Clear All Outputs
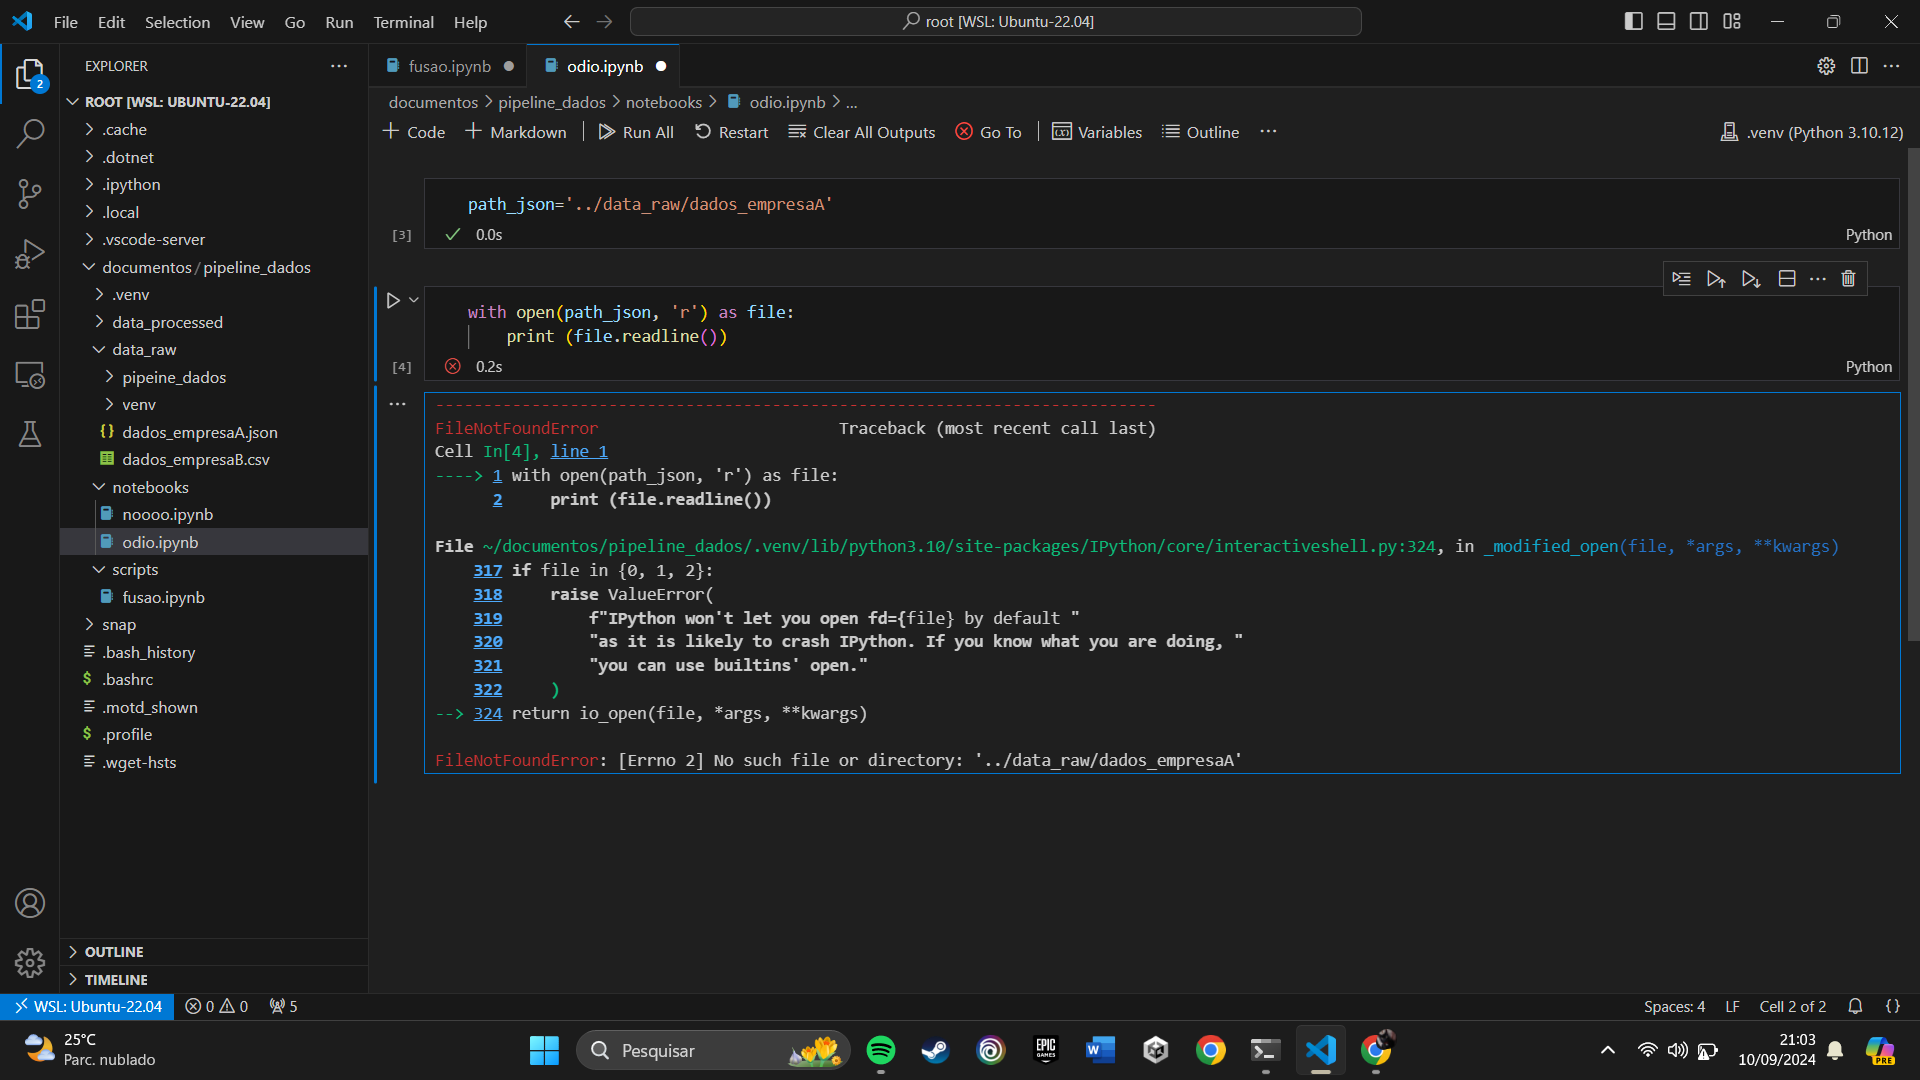1920x1080 pixels. [x=862, y=132]
